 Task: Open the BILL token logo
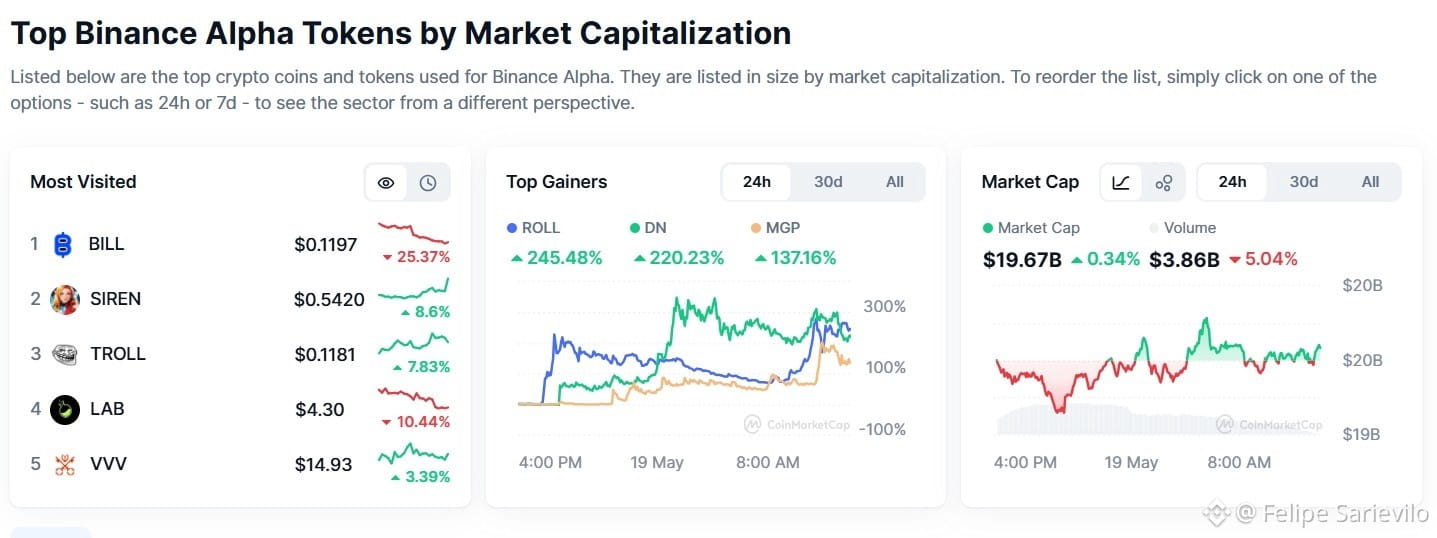coord(64,244)
